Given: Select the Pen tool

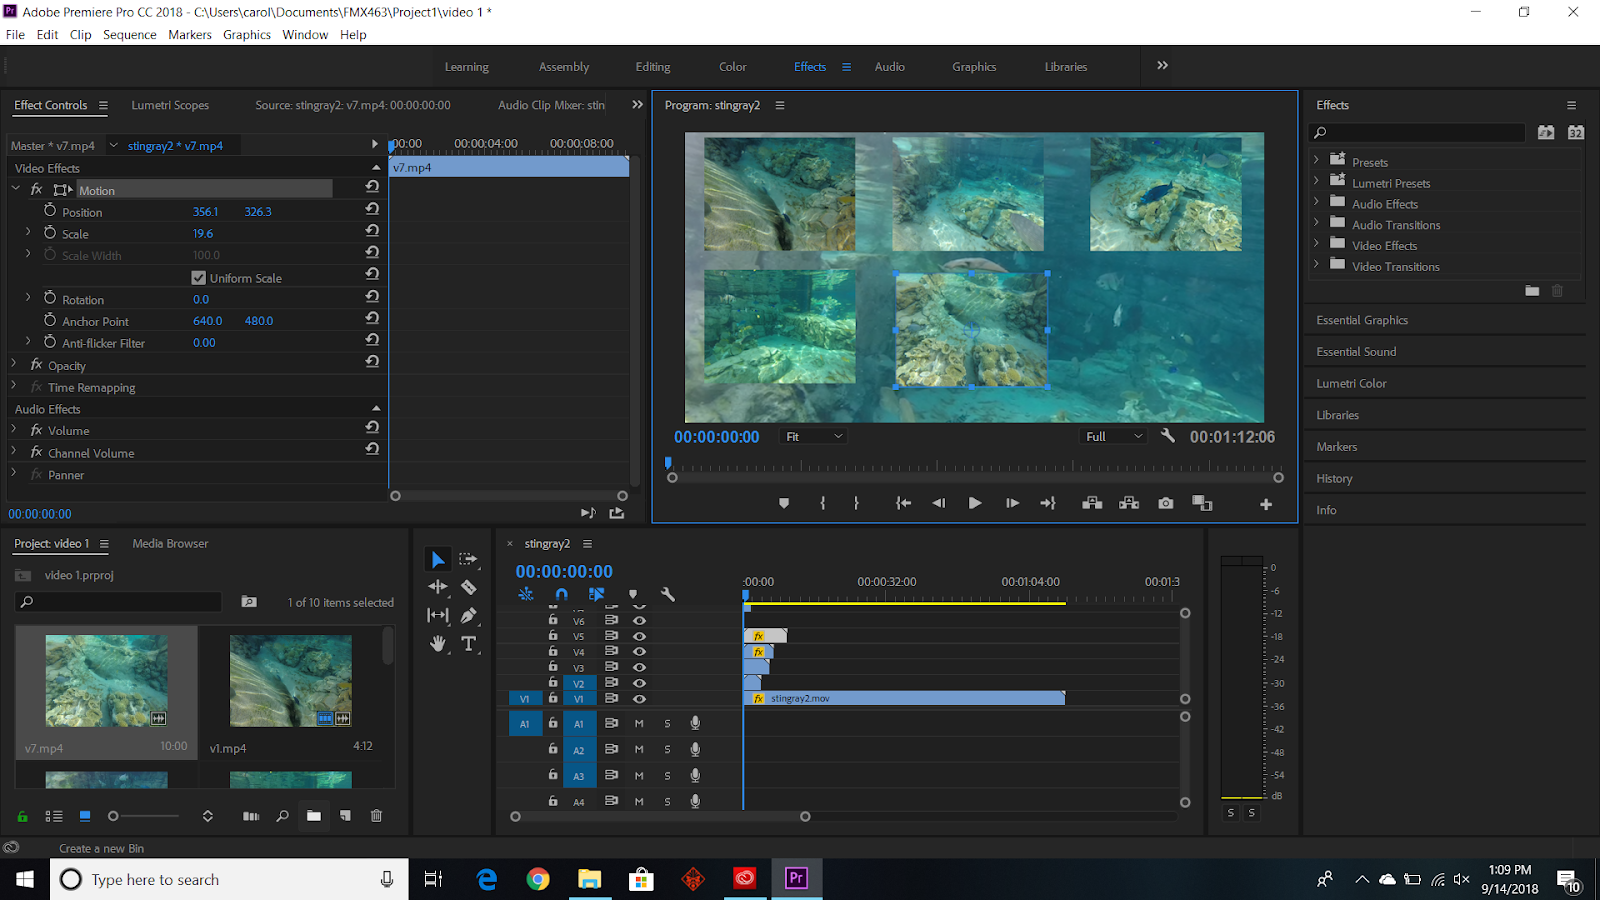Looking at the screenshot, I should click(468, 615).
